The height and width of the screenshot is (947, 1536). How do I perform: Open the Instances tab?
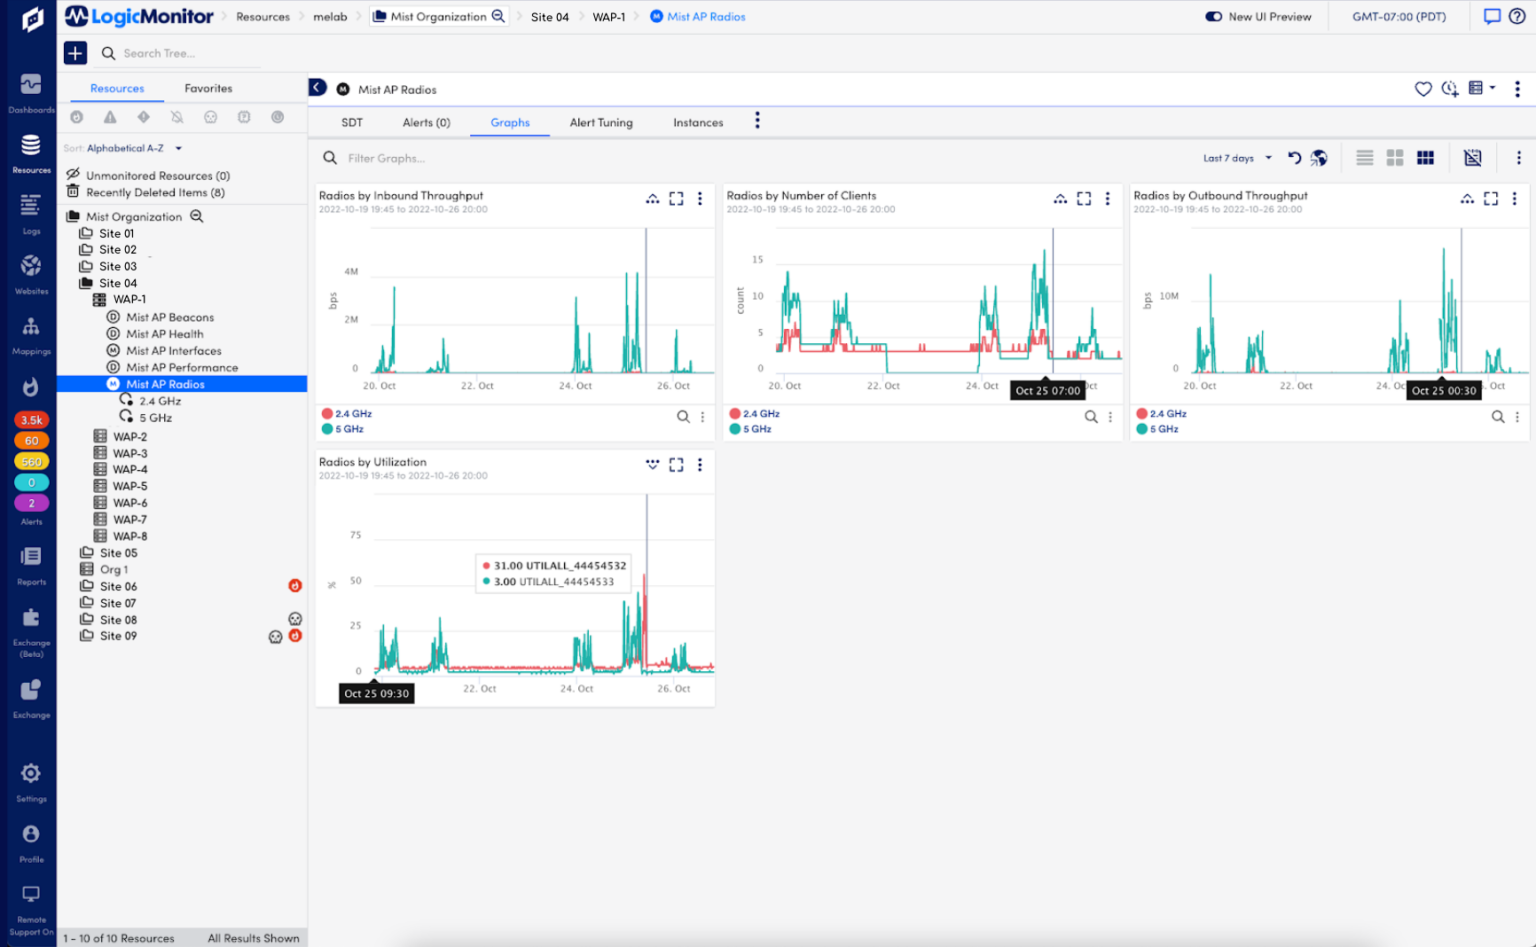(x=698, y=123)
